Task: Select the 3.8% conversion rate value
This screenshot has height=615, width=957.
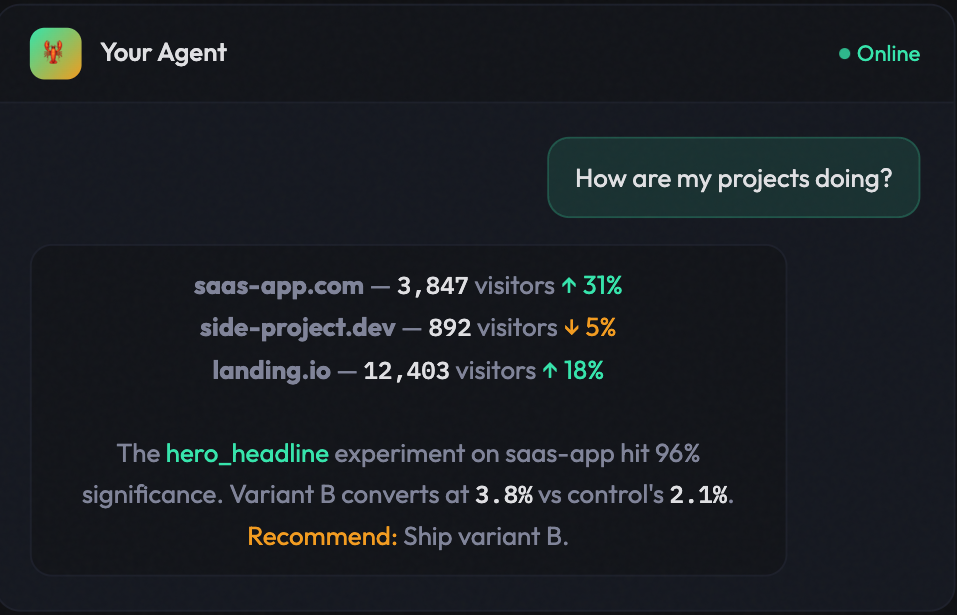Action: [502, 494]
